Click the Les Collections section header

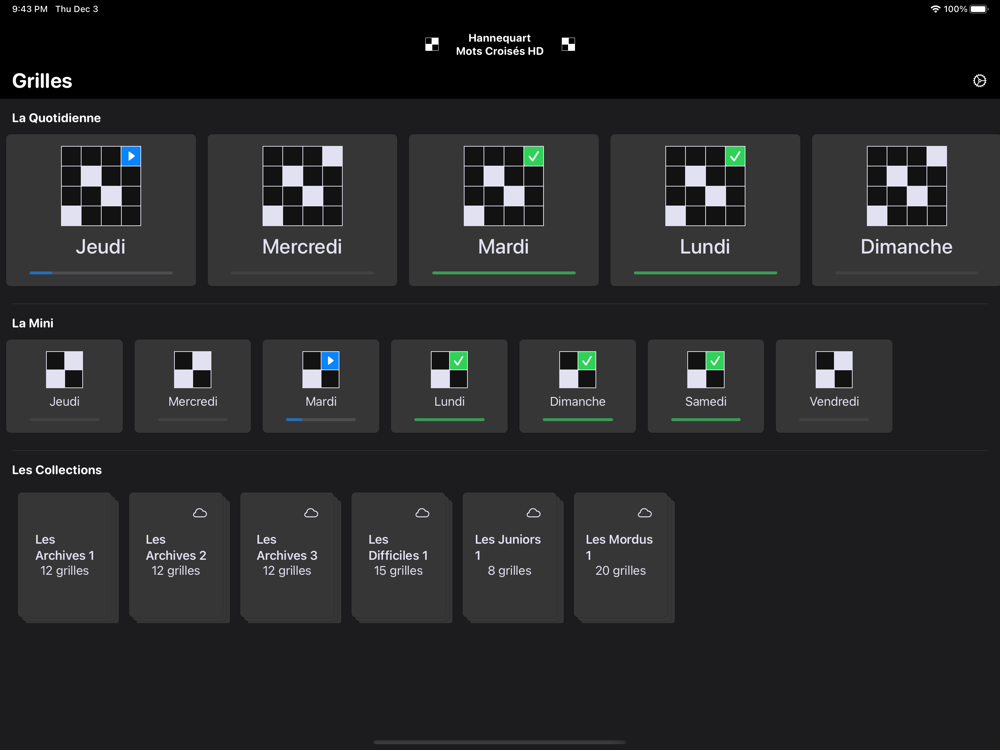57,470
